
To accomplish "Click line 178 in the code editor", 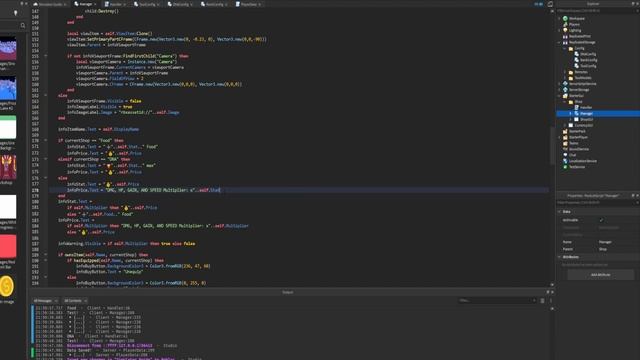I will coord(299,190).
